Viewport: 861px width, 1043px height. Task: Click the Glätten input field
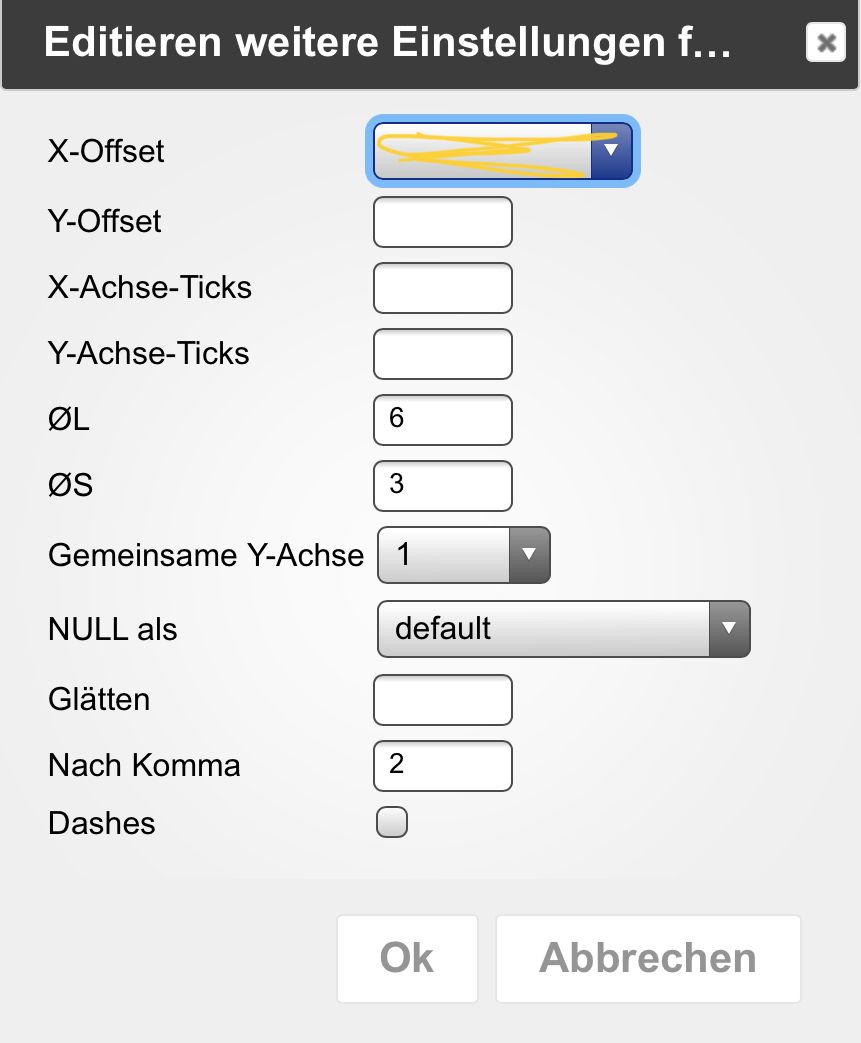442,700
